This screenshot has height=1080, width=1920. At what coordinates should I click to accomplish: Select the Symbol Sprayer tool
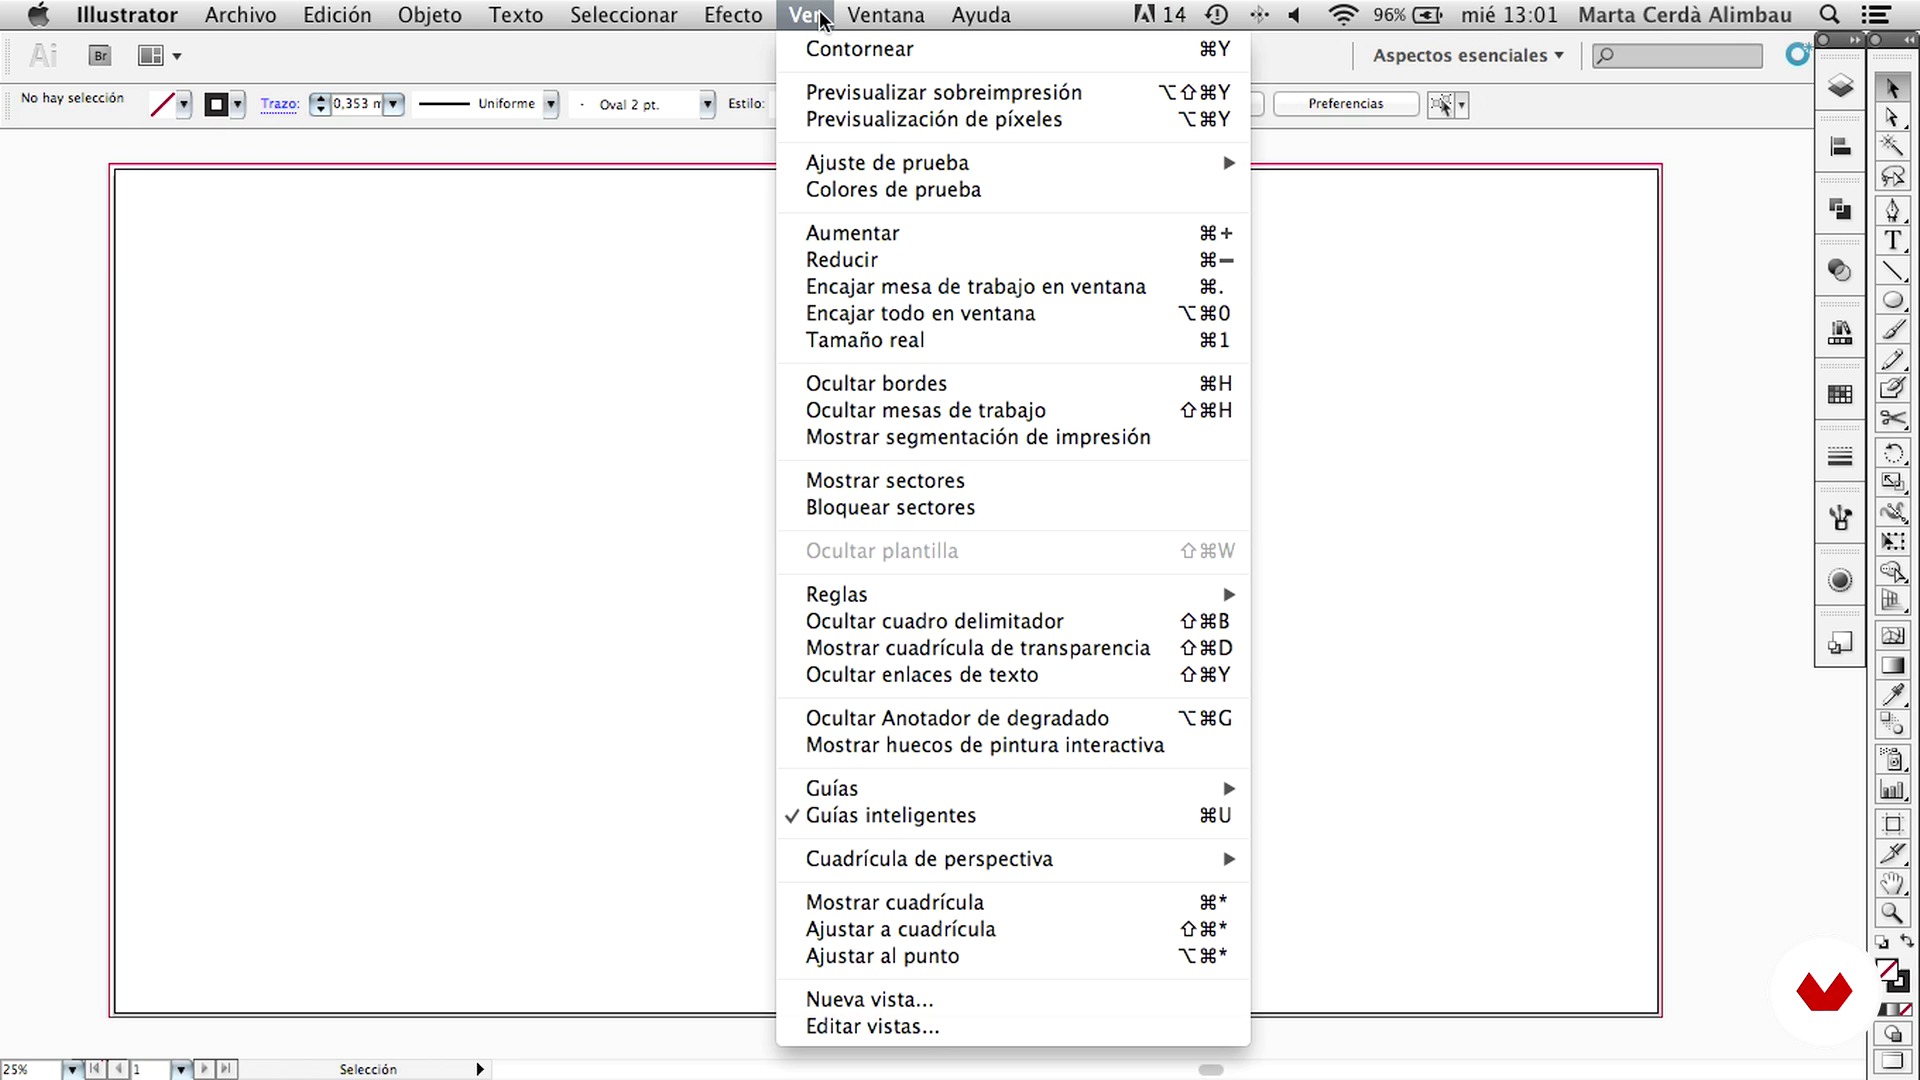coord(1892,759)
